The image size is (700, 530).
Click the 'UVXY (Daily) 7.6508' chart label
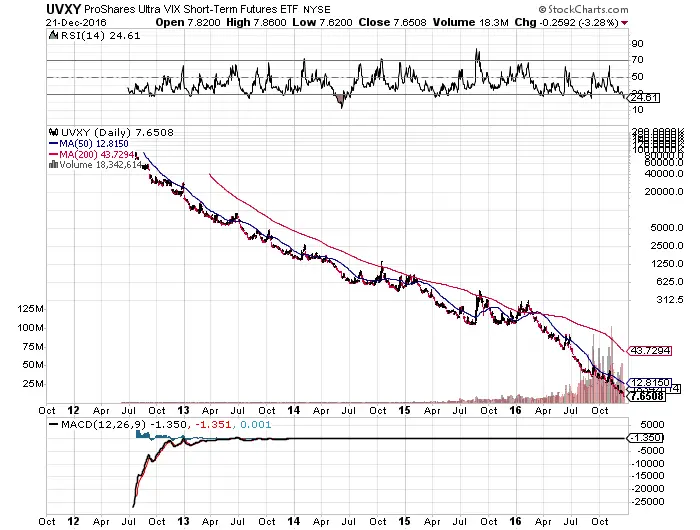117,132
